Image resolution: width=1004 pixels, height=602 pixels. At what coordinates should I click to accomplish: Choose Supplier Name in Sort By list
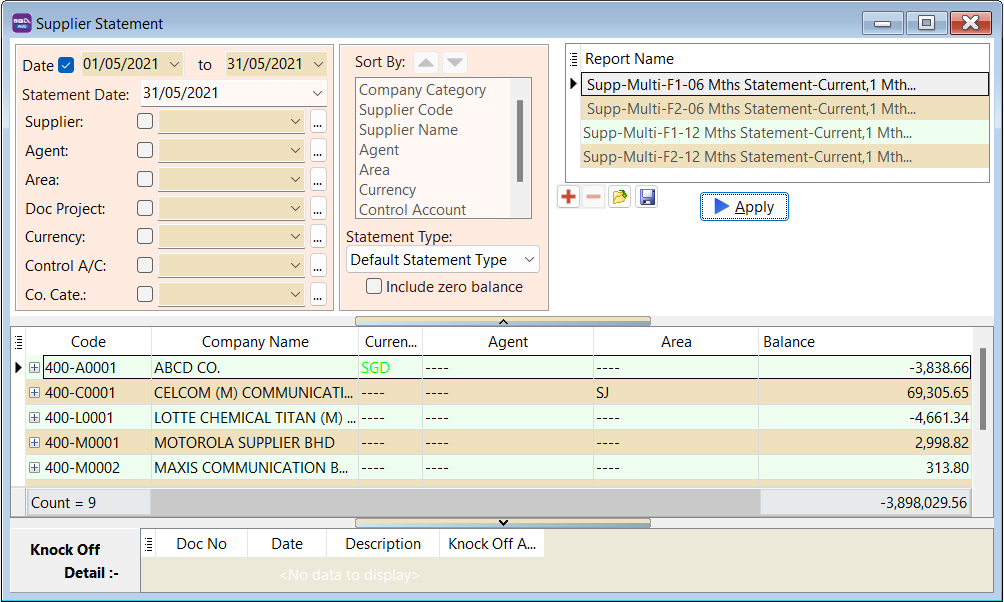408,130
